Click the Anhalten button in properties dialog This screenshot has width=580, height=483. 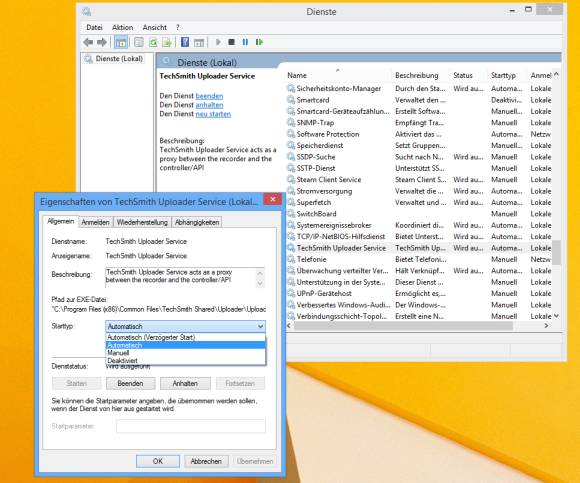185,384
